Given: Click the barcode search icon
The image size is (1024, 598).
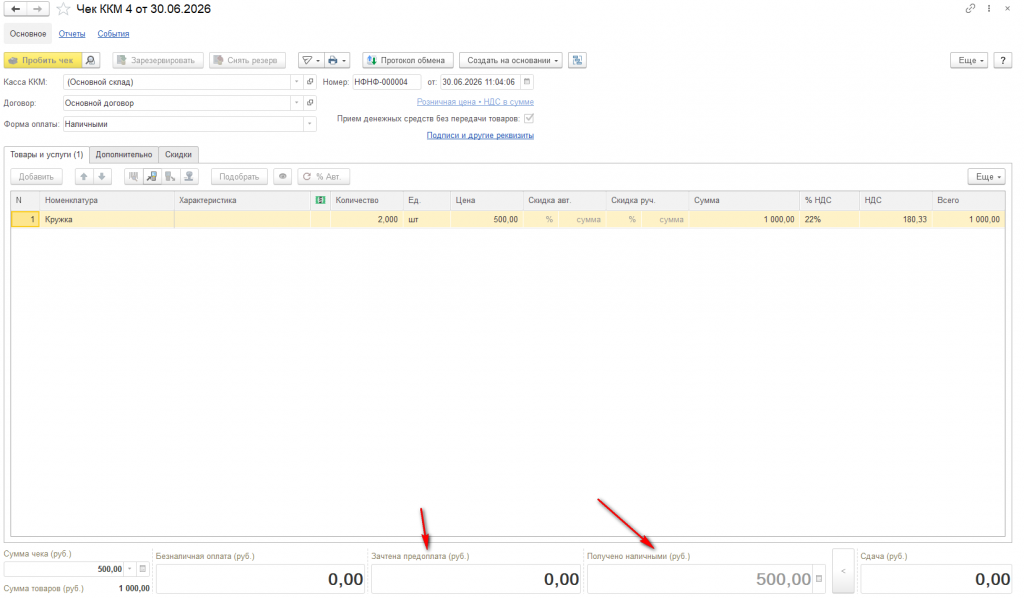Looking at the screenshot, I should click(133, 176).
